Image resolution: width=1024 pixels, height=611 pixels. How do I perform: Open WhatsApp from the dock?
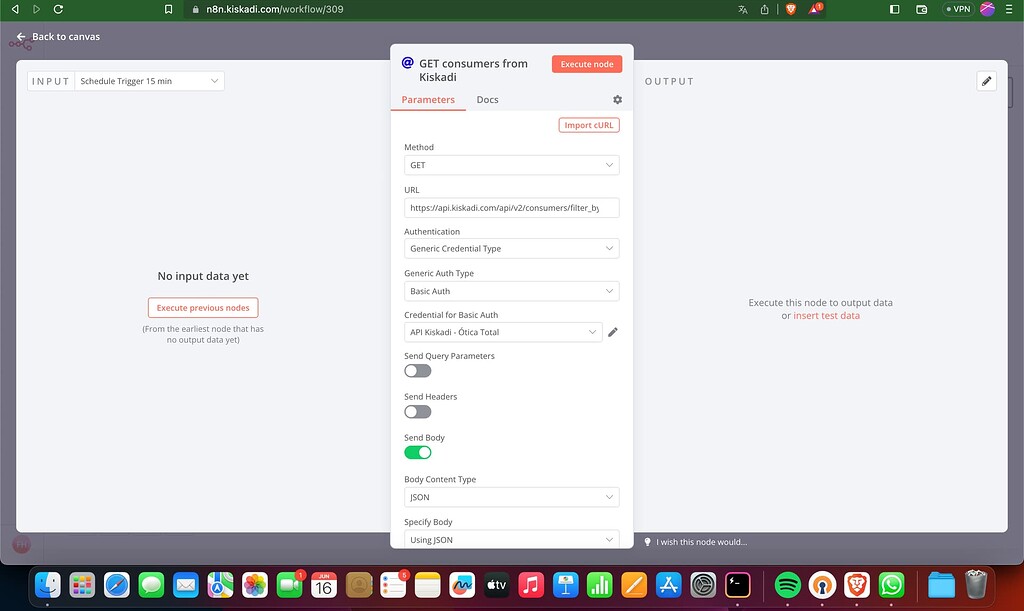pyautogui.click(x=891, y=585)
